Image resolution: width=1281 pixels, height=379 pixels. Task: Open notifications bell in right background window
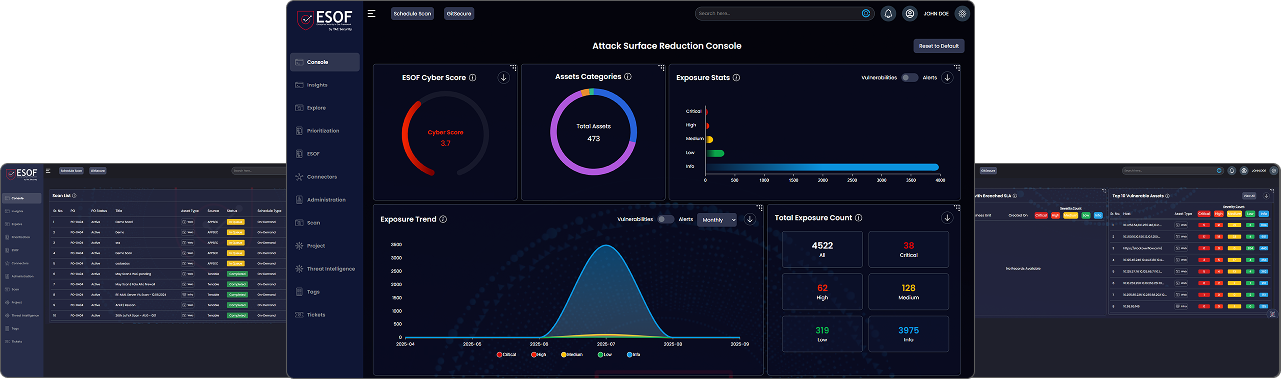point(1232,170)
